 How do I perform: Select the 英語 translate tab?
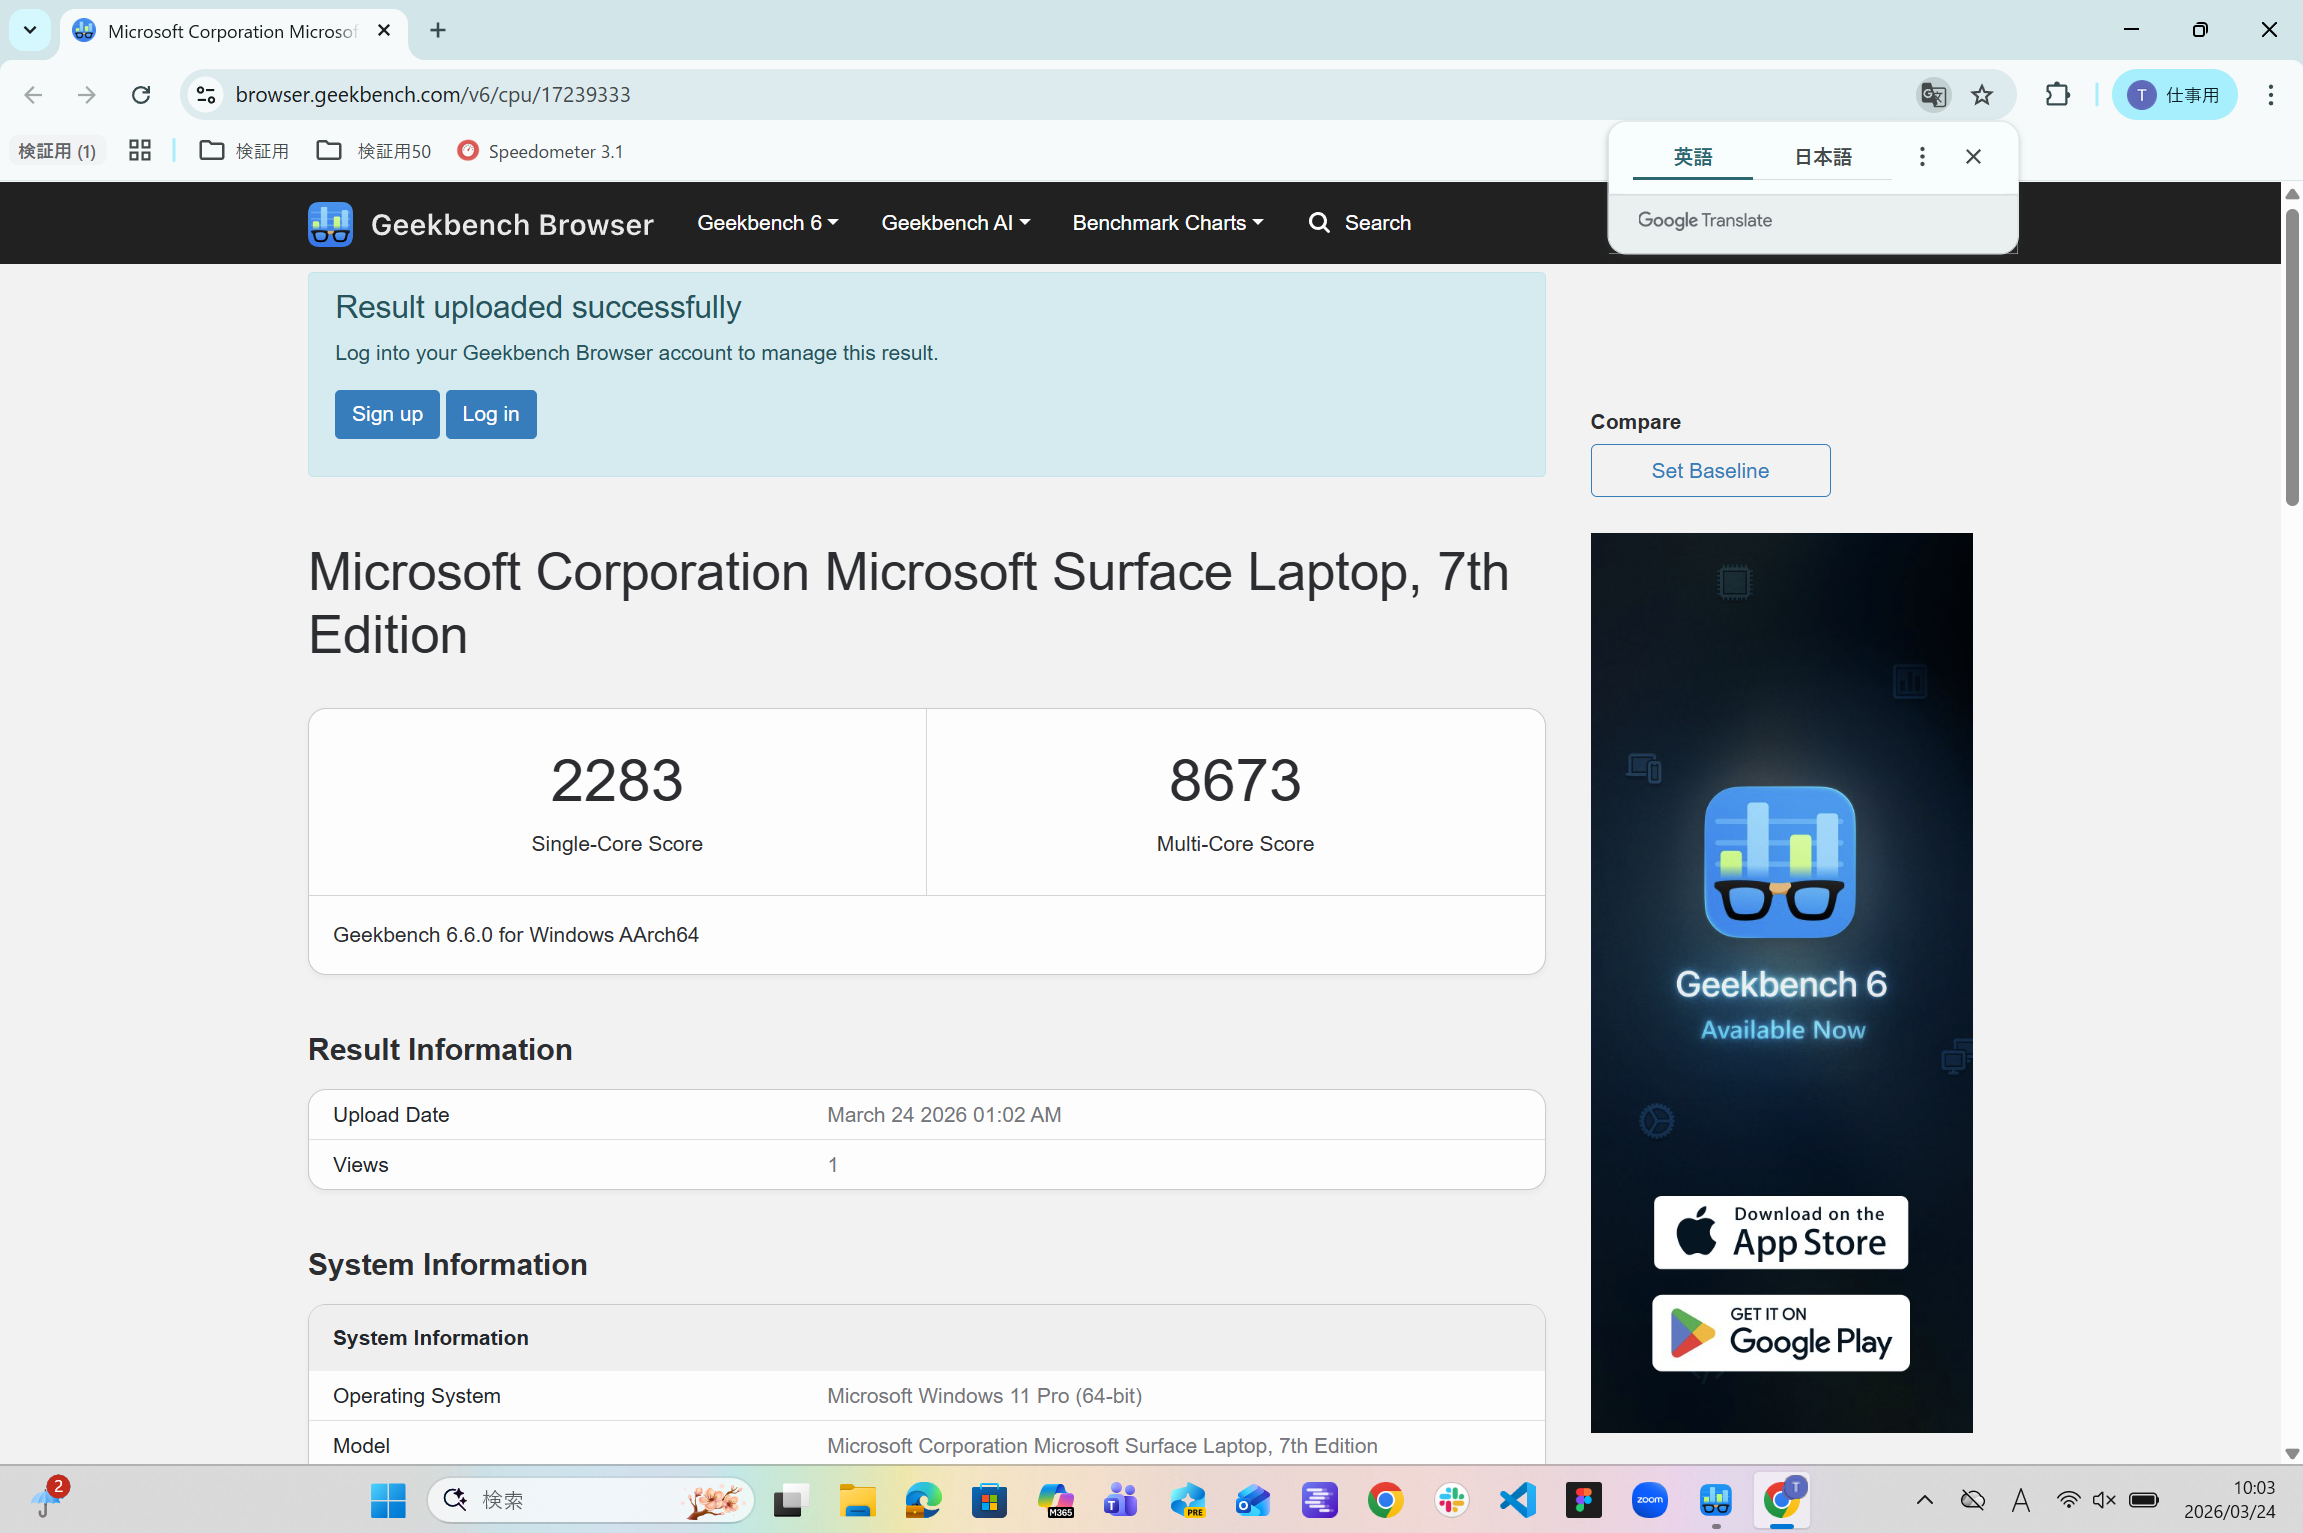(x=1692, y=157)
